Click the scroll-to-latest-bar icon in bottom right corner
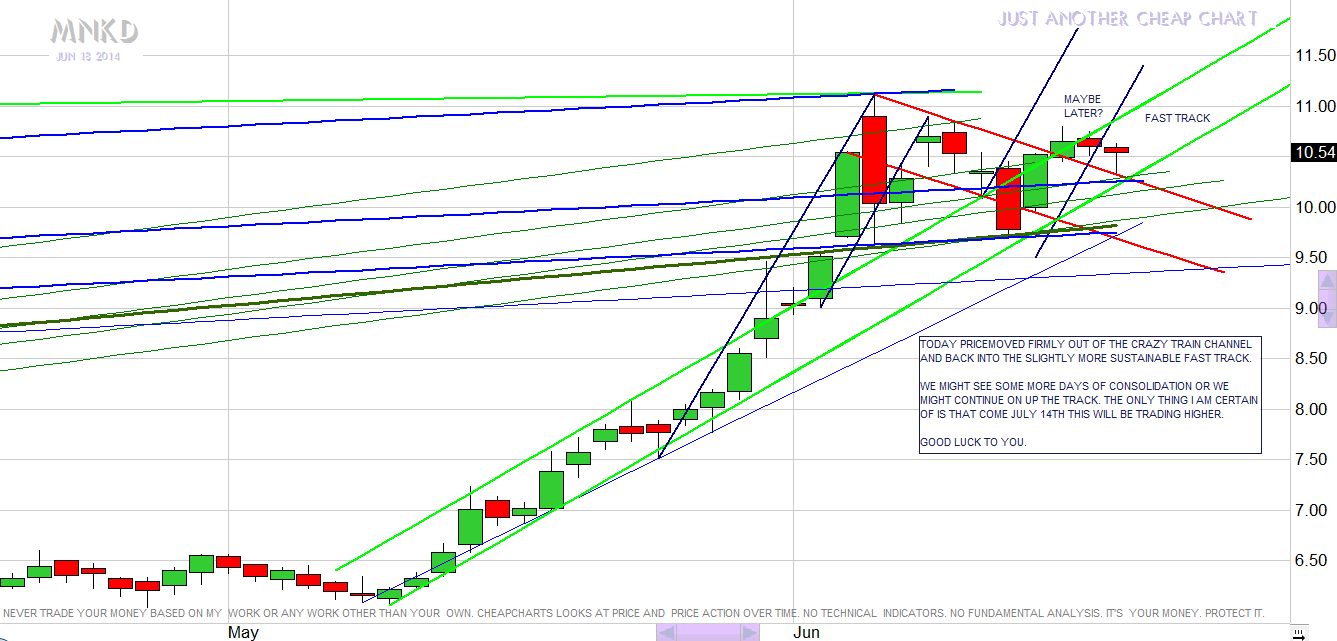Viewport: 1337px width, 641px height. 1297,632
